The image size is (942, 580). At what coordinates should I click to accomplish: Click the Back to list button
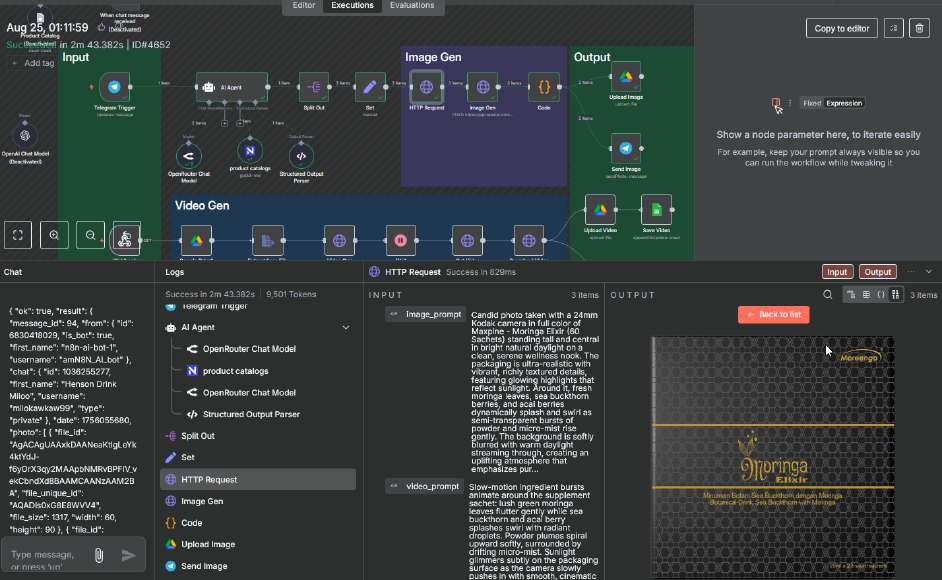tap(773, 314)
